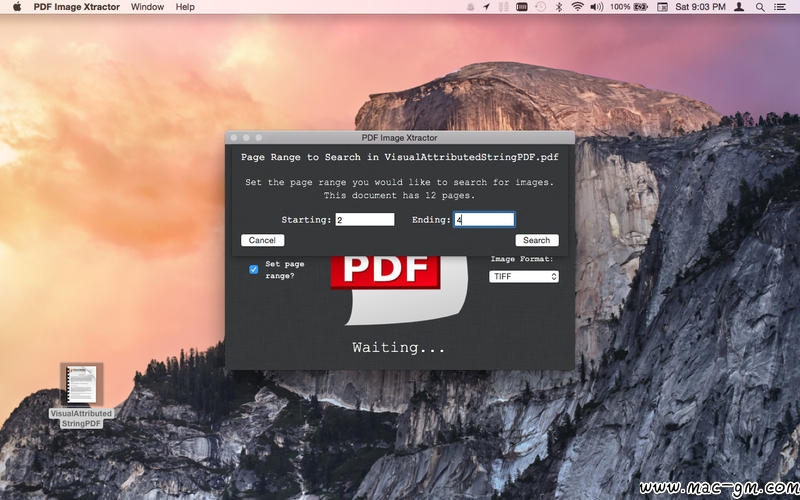
Task: Click the volume speaker icon
Action: point(596,7)
